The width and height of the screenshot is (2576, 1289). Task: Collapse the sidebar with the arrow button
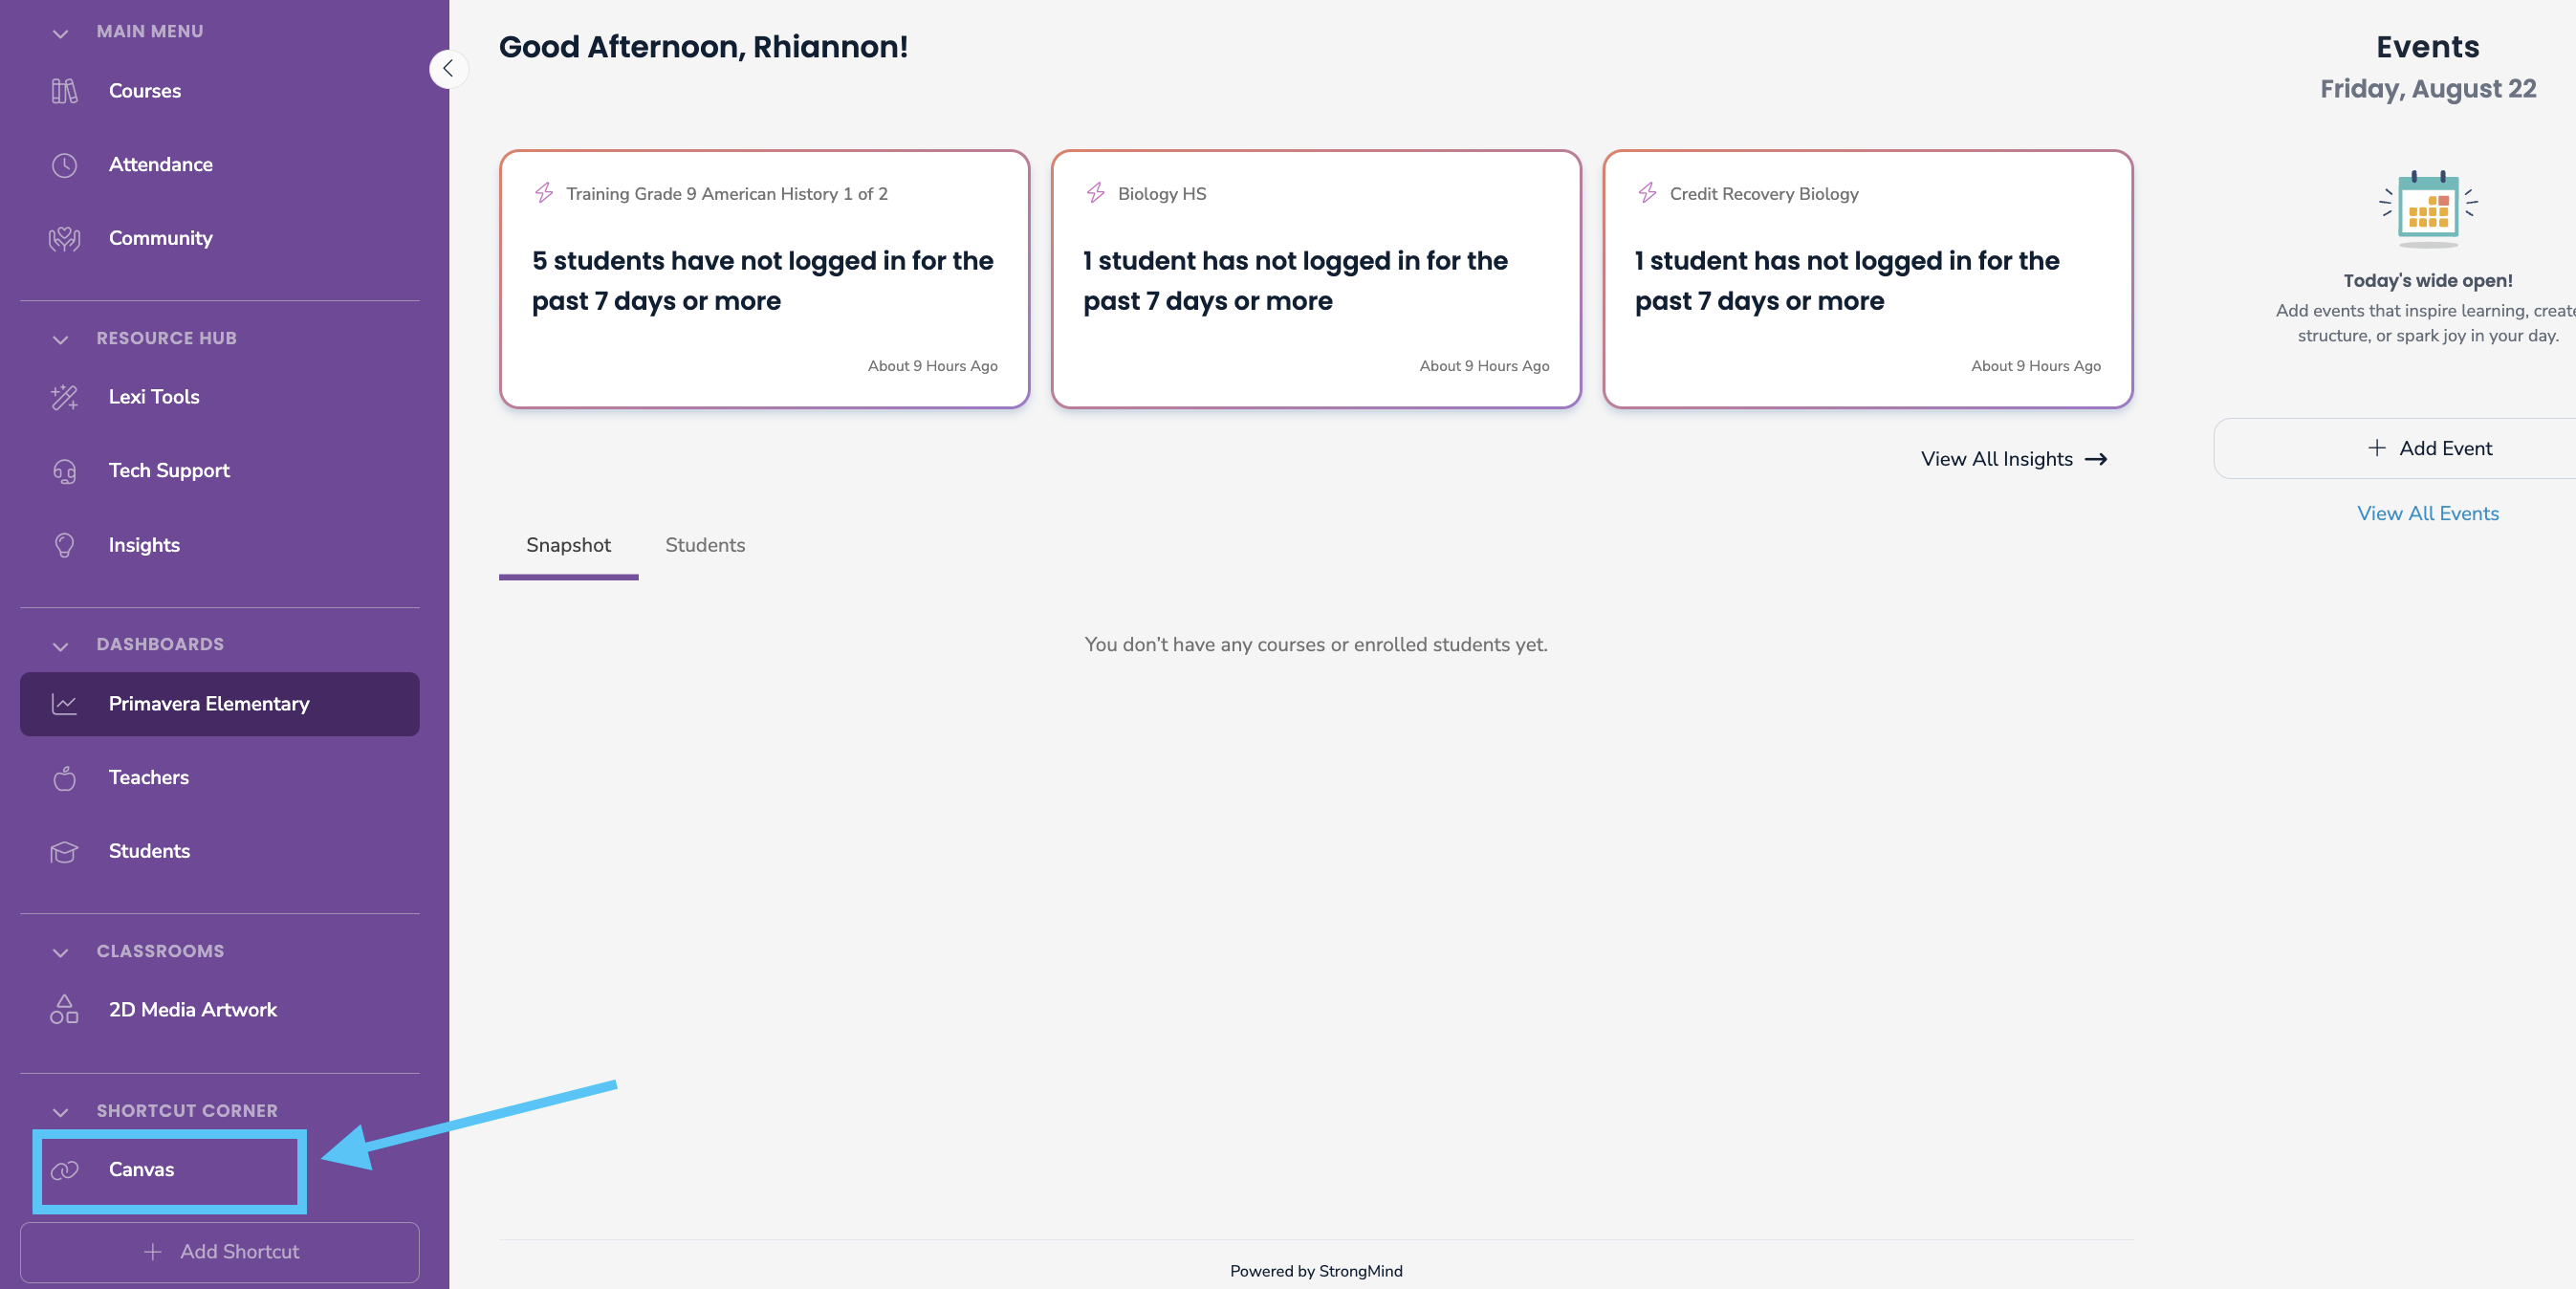point(448,69)
